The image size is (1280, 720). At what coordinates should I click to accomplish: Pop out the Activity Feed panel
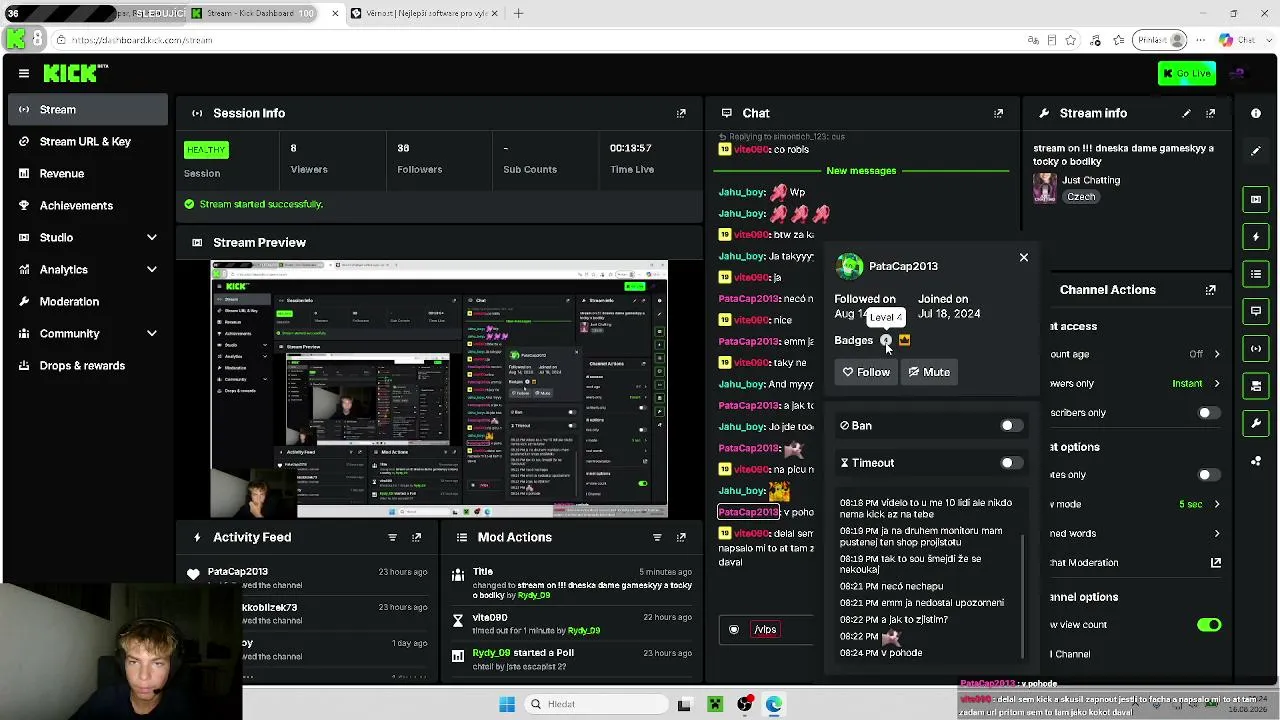(x=416, y=537)
